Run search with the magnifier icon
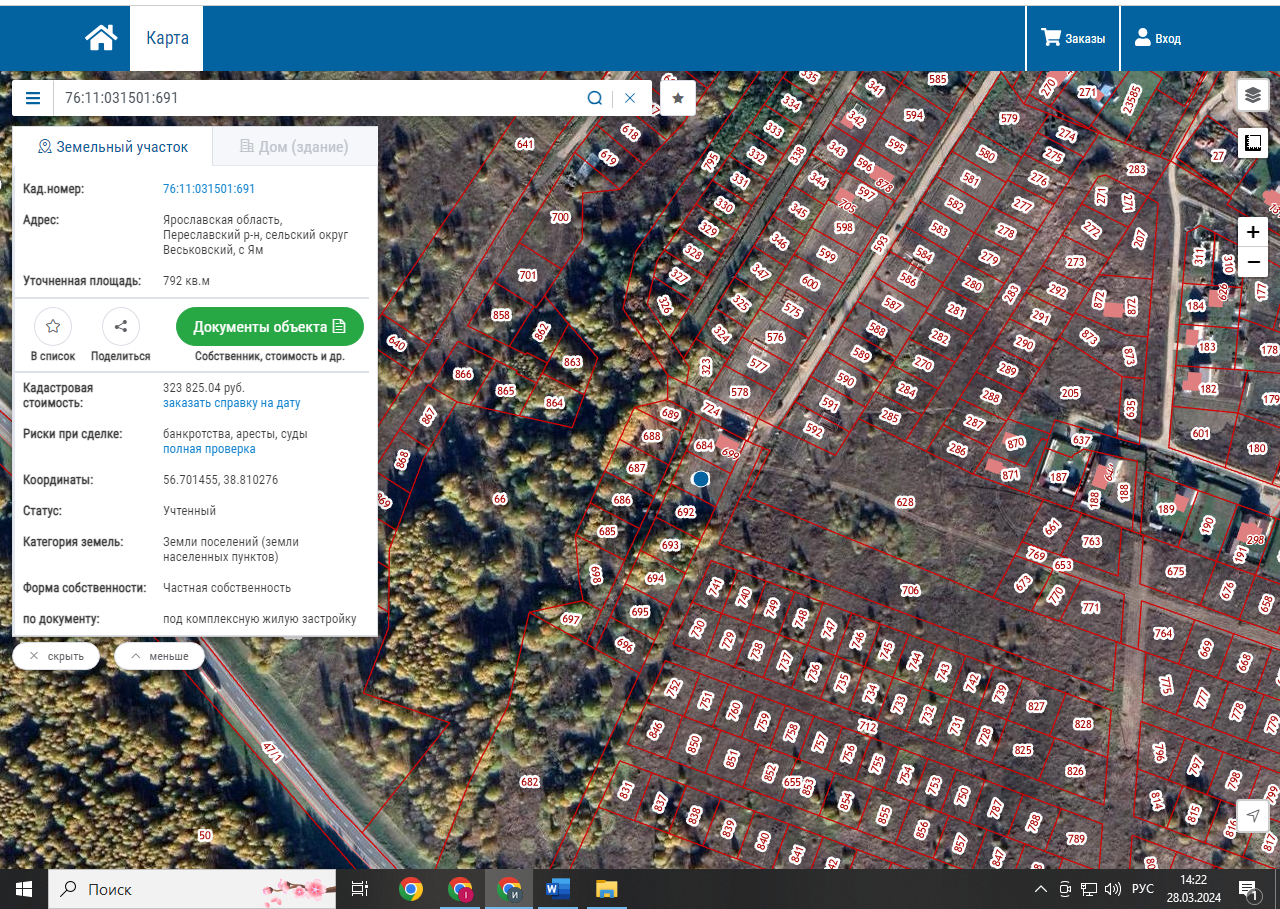Screen dimensions: 1280x909 click(595, 98)
